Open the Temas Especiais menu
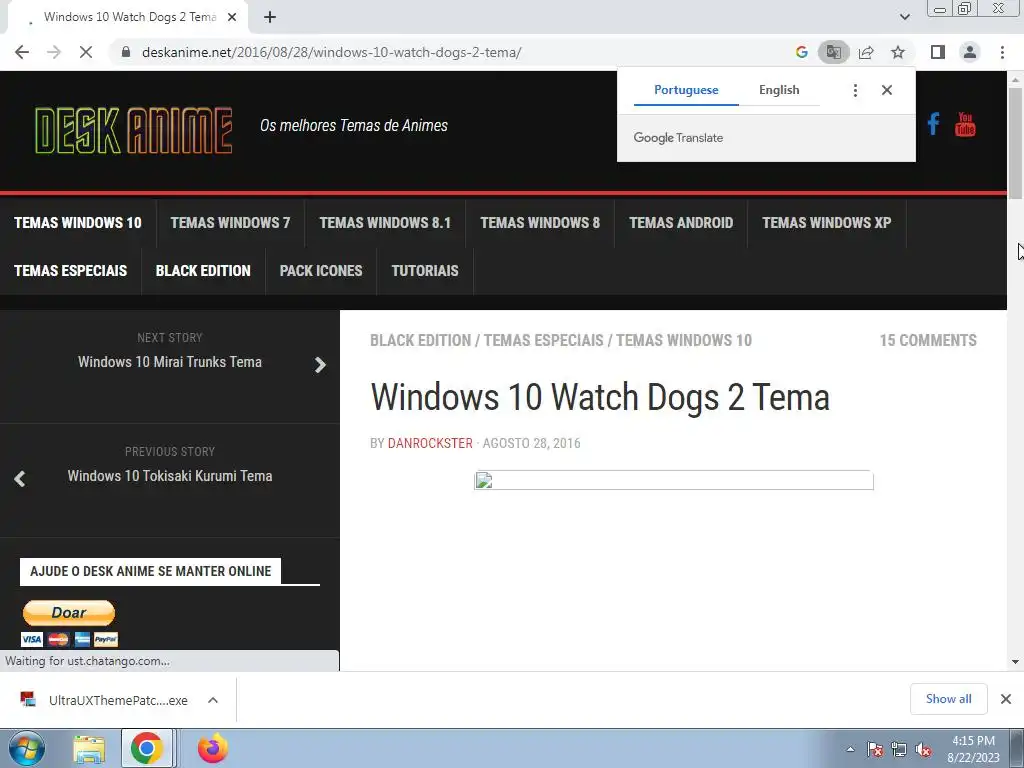The image size is (1024, 768). (71, 271)
